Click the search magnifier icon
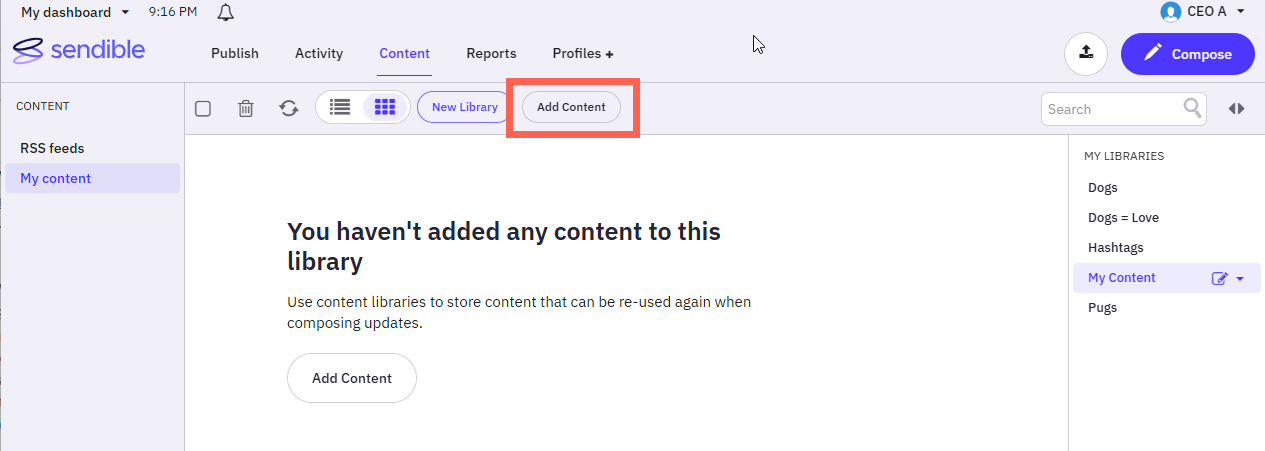1265x451 pixels. 1193,108
